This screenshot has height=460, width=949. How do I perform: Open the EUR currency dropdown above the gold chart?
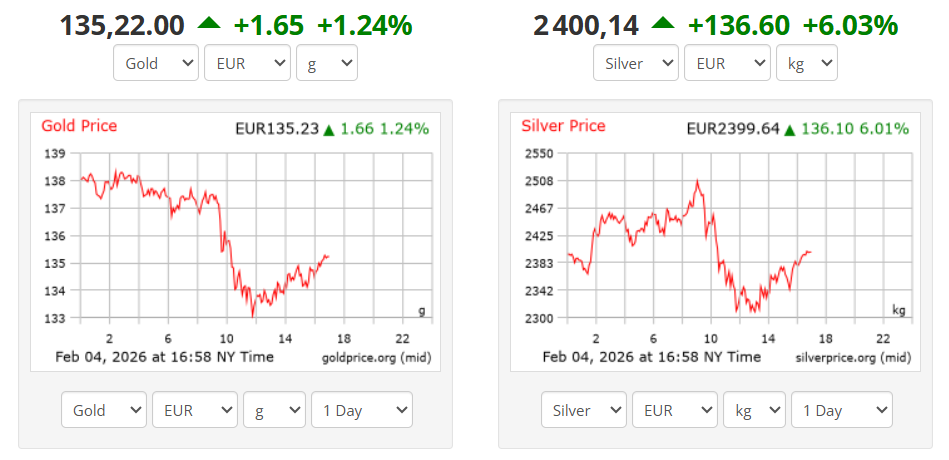(247, 63)
